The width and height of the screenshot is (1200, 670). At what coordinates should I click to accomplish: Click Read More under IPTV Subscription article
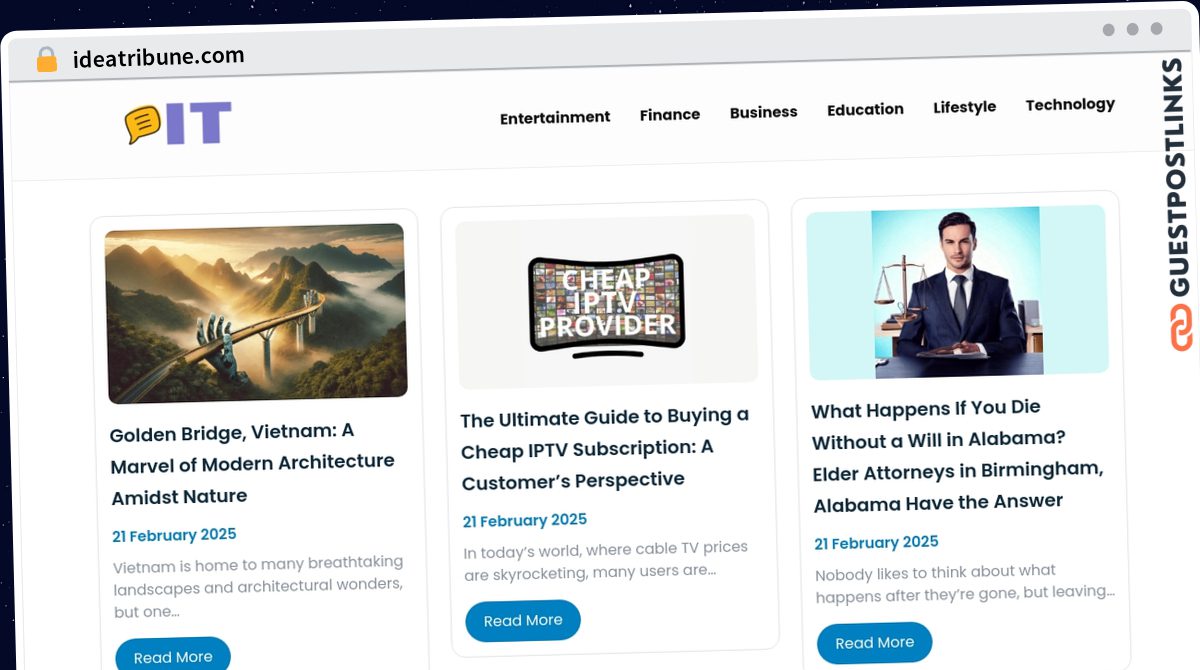523,621
